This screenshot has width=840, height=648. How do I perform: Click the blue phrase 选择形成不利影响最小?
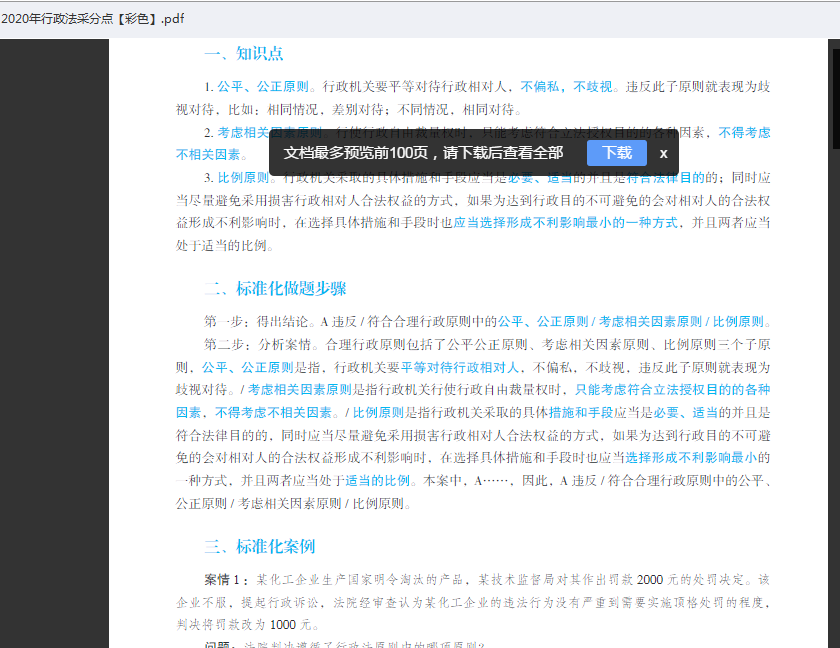691,457
